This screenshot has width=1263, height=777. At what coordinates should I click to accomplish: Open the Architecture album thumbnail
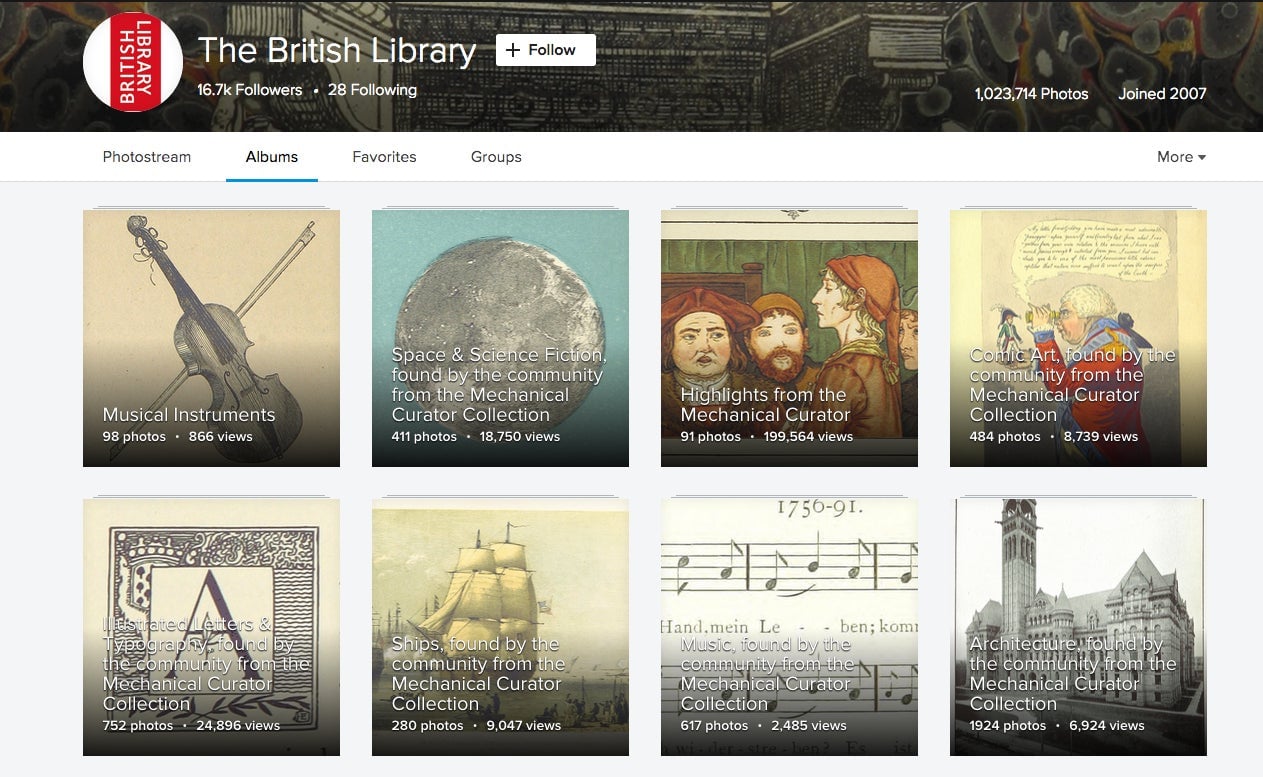point(1078,627)
